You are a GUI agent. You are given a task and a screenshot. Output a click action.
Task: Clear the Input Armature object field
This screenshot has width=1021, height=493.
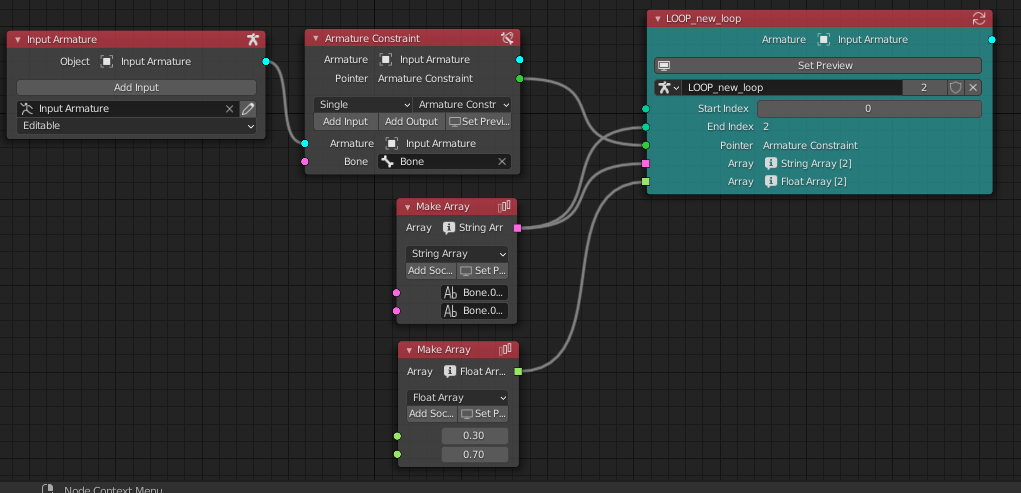pos(229,109)
